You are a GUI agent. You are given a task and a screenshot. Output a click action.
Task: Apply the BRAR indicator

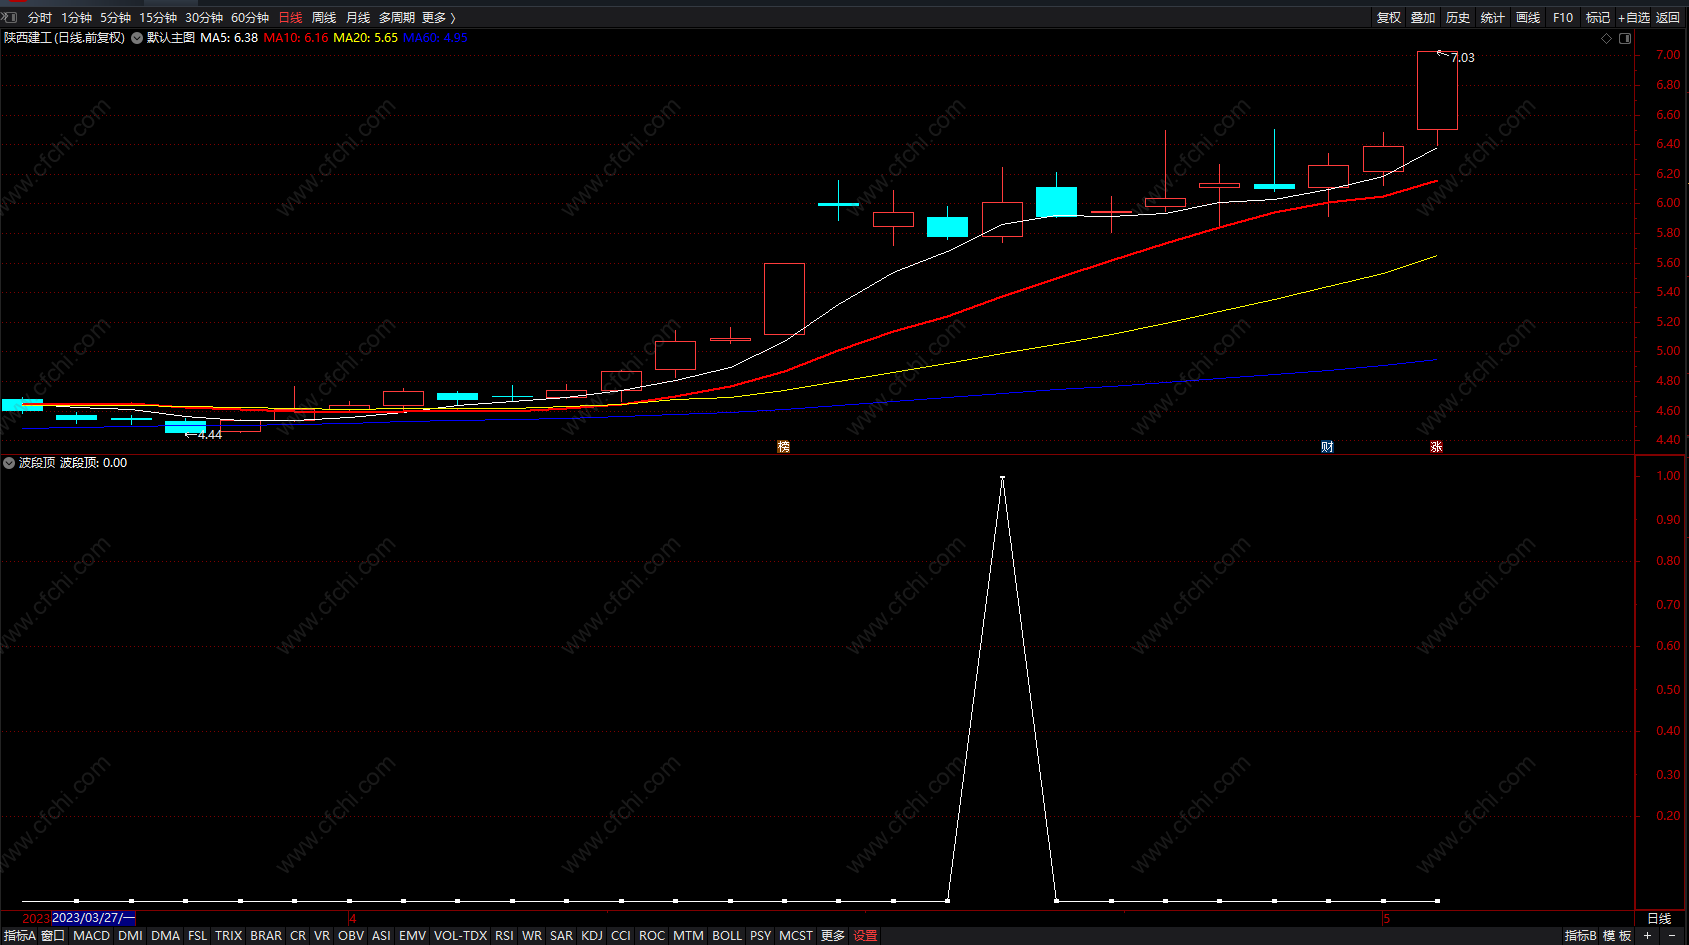(266, 936)
